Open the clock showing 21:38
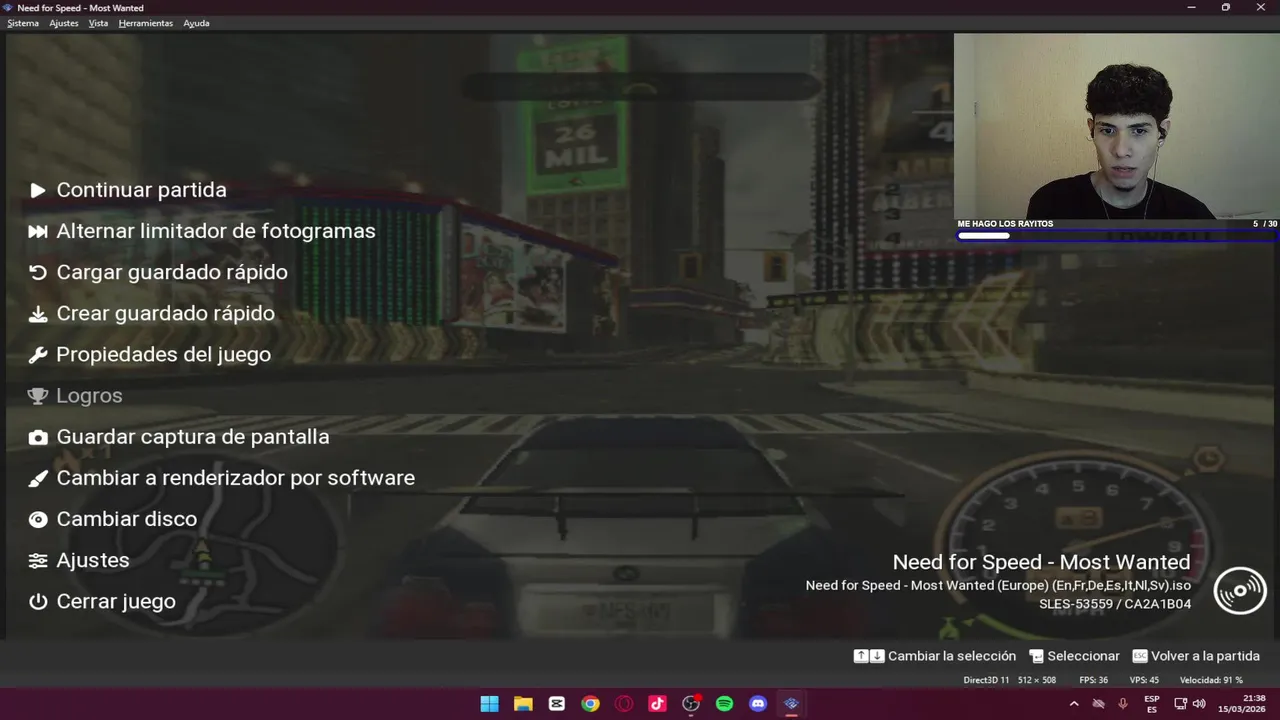This screenshot has width=1280, height=720. click(x=1240, y=704)
